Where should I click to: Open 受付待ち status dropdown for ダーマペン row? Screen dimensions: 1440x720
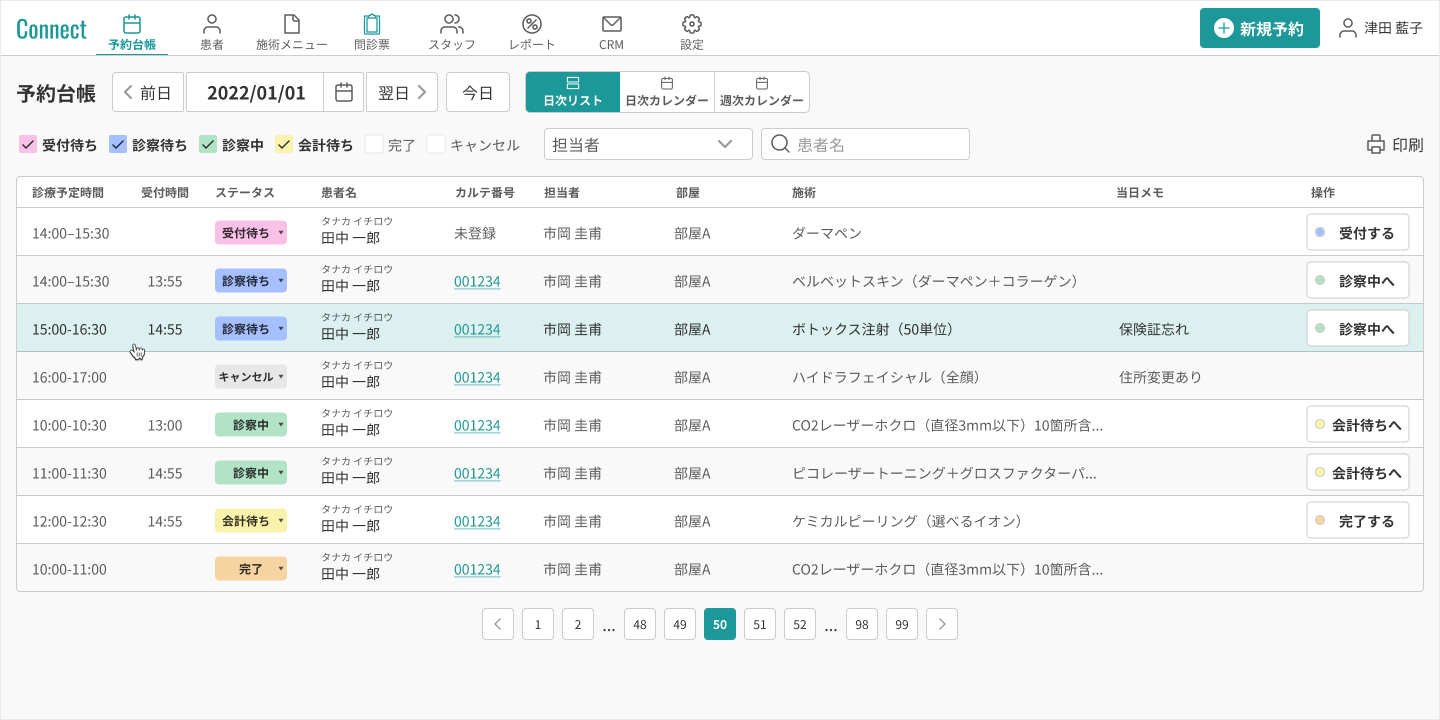pos(251,232)
